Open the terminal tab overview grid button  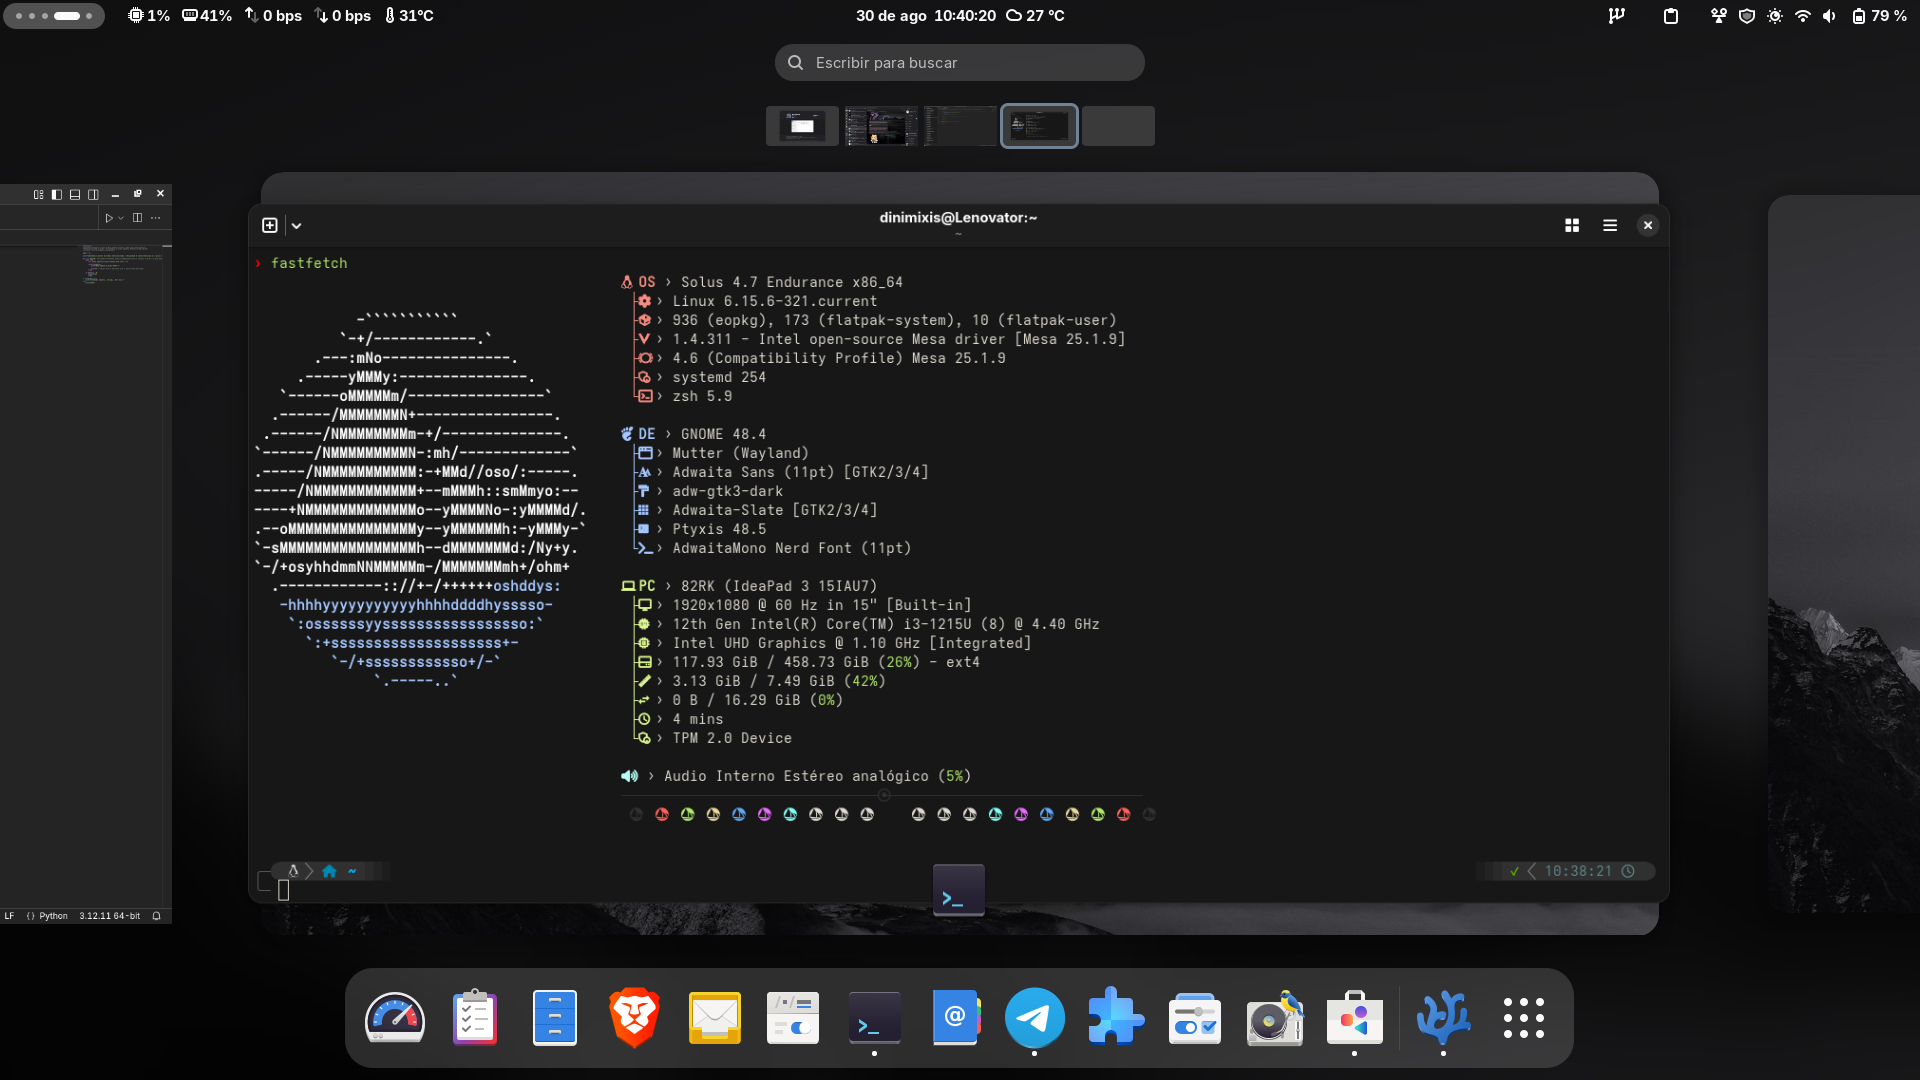[1572, 225]
